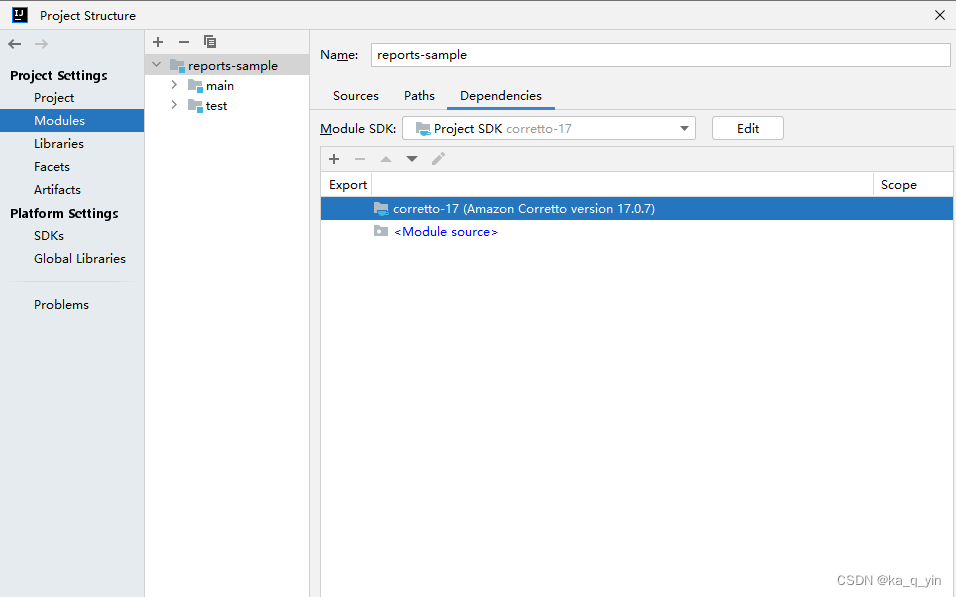Click the Edit SDK button
956x597 pixels.
pyautogui.click(x=747, y=129)
